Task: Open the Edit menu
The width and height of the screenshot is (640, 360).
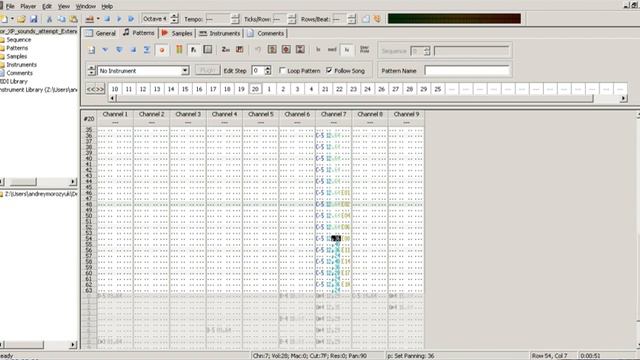Action: (47, 6)
